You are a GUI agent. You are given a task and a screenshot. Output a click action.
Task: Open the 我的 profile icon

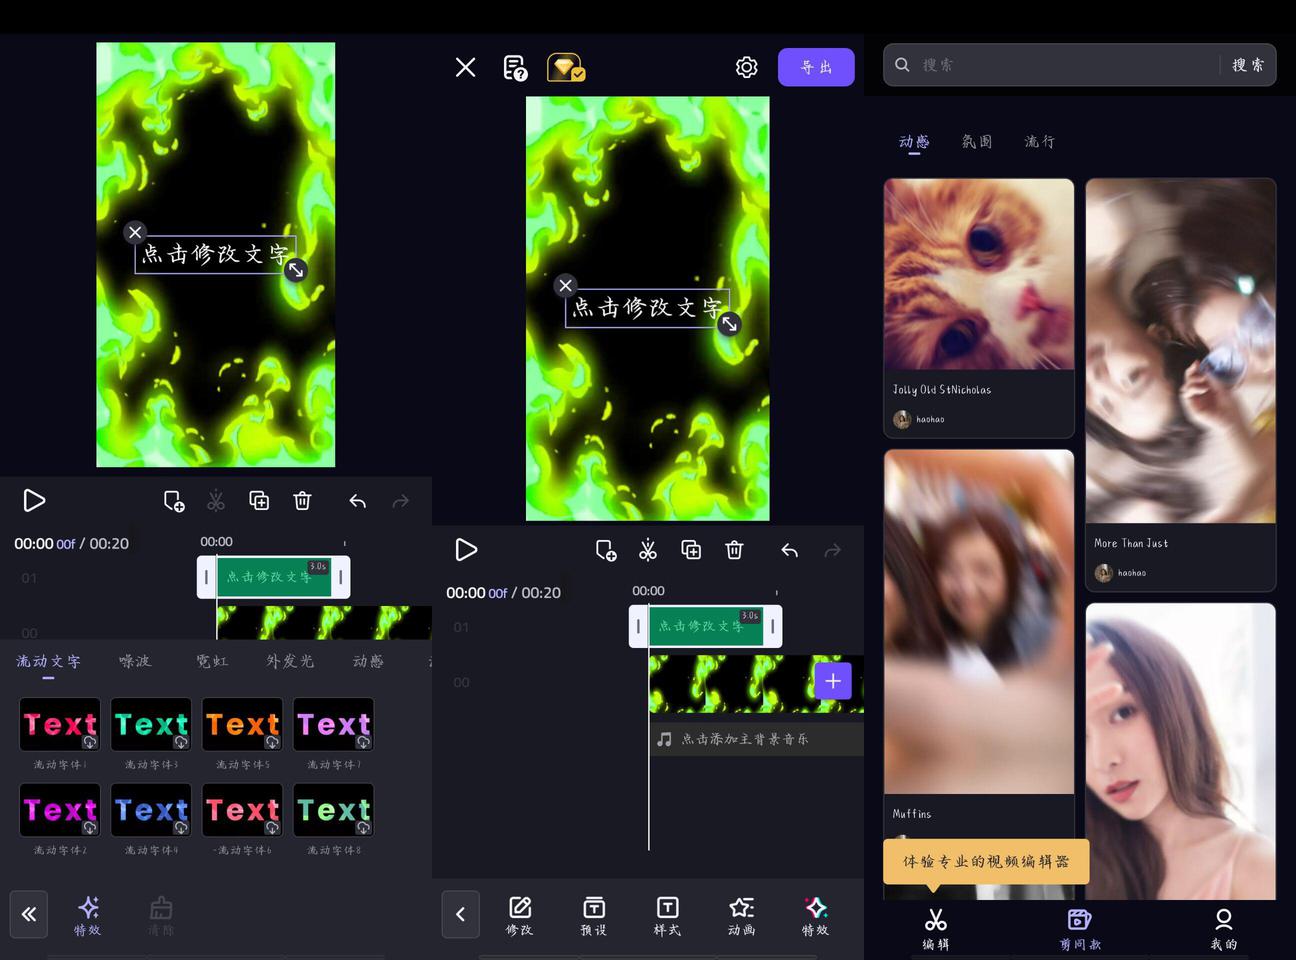click(1223, 927)
